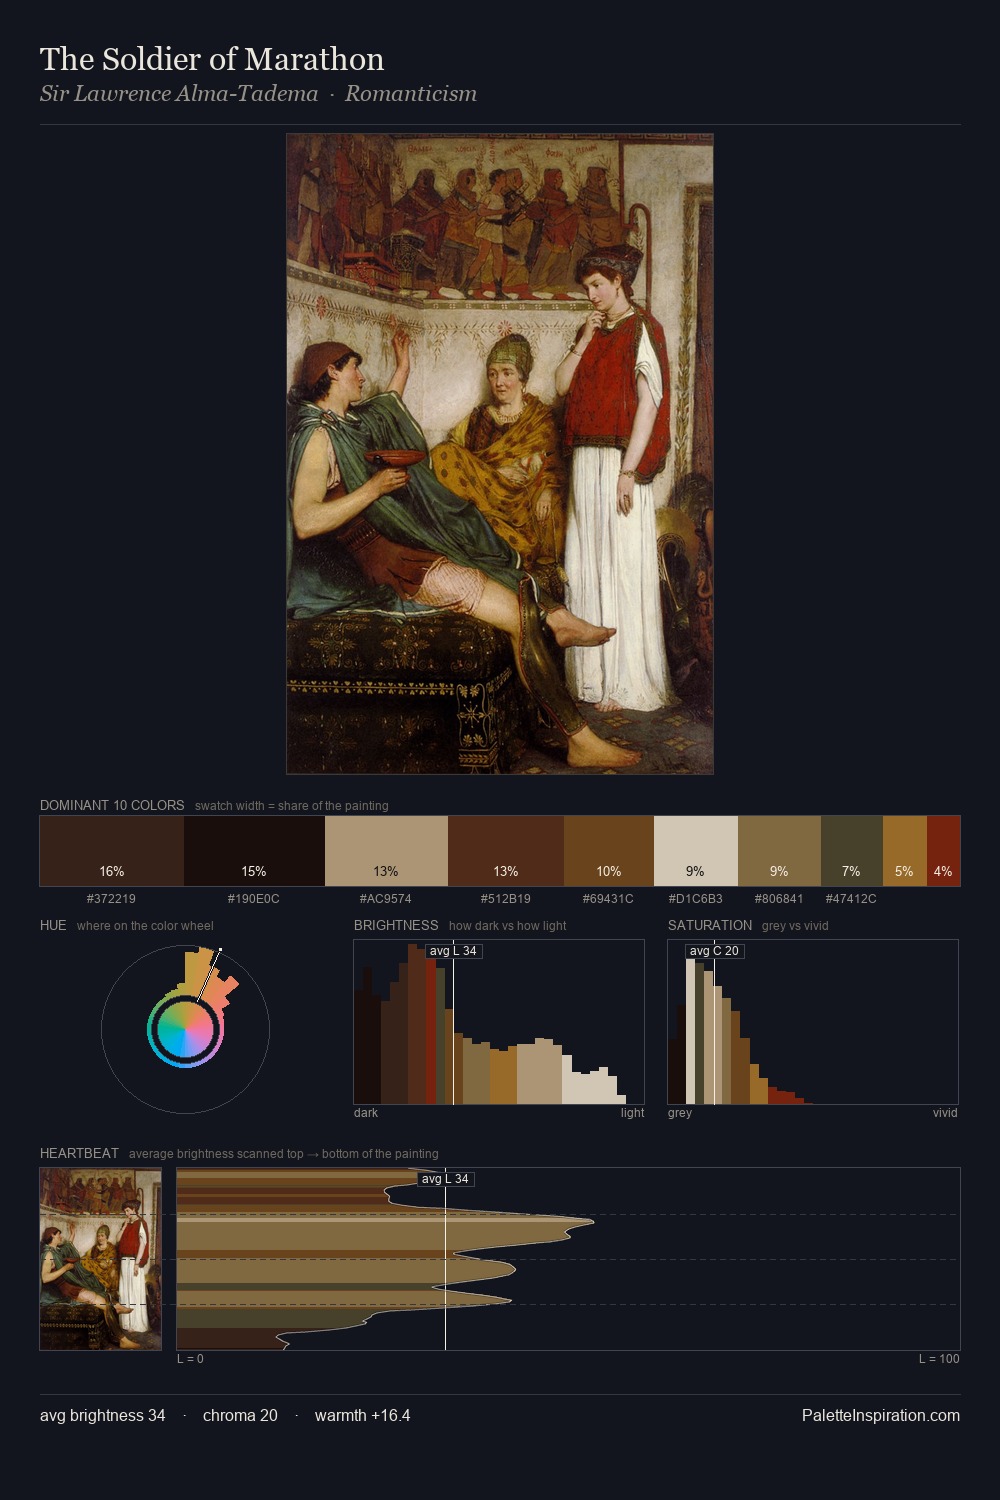The image size is (1000, 1500).
Task: Click the saturation histogram chart
Action: (813, 1022)
